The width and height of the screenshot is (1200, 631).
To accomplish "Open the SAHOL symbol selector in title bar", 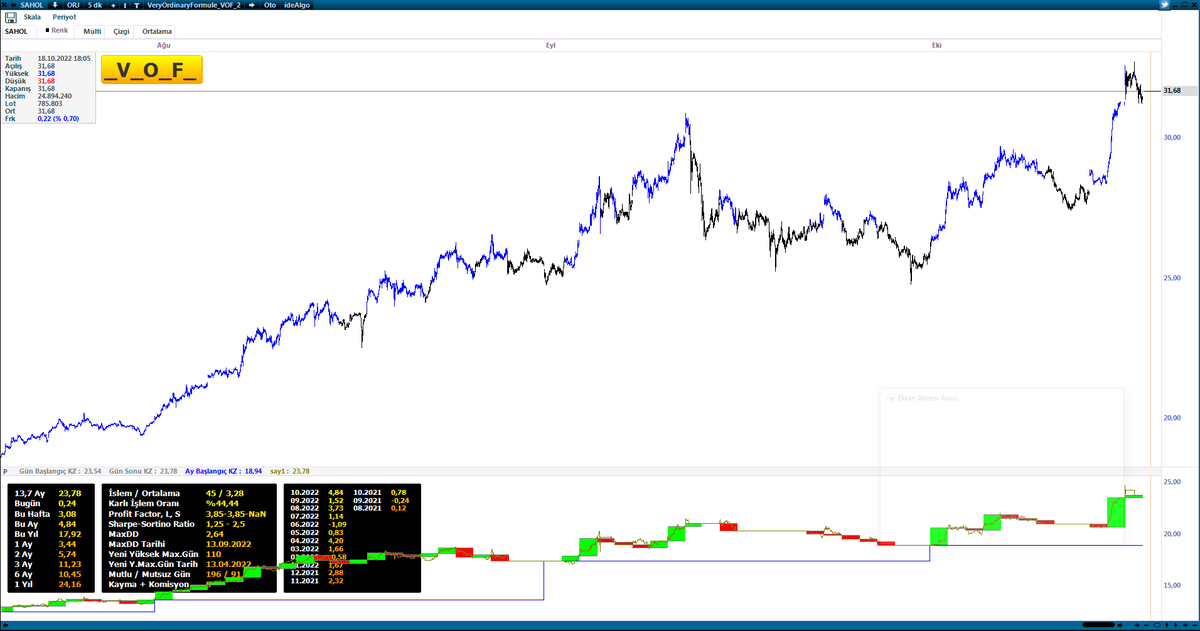I will point(32,5).
